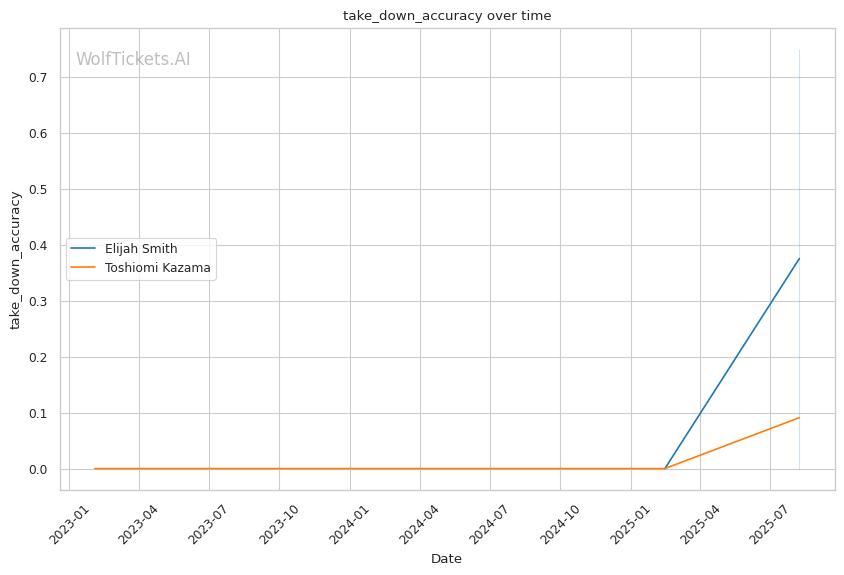Viewport: 844px width, 575px height.
Task: Click the 'Date' x-axis label
Action: [x=446, y=559]
